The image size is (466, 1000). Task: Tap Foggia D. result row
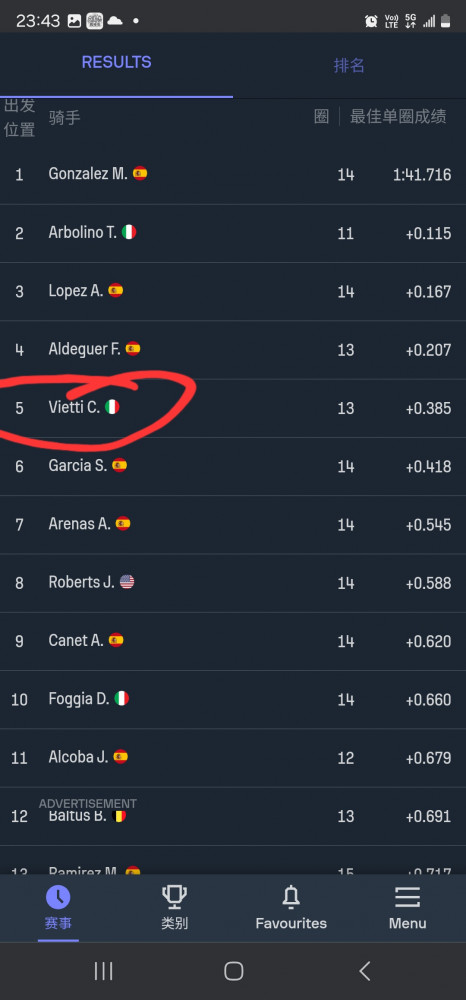tap(233, 699)
